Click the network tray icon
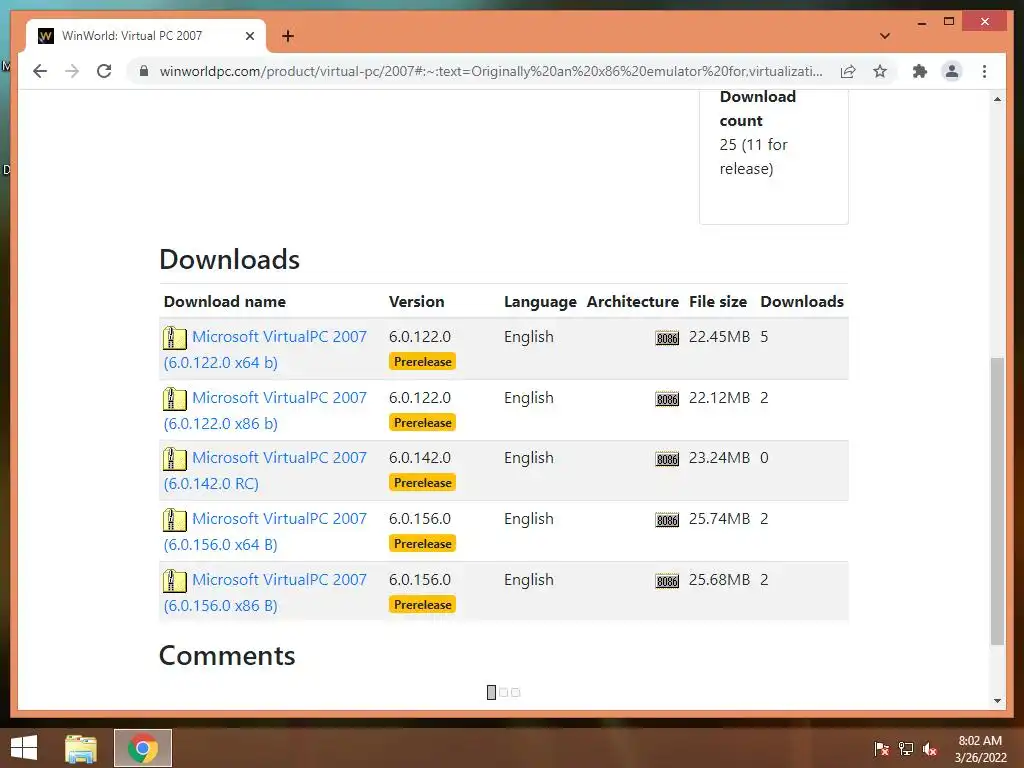 click(906, 748)
